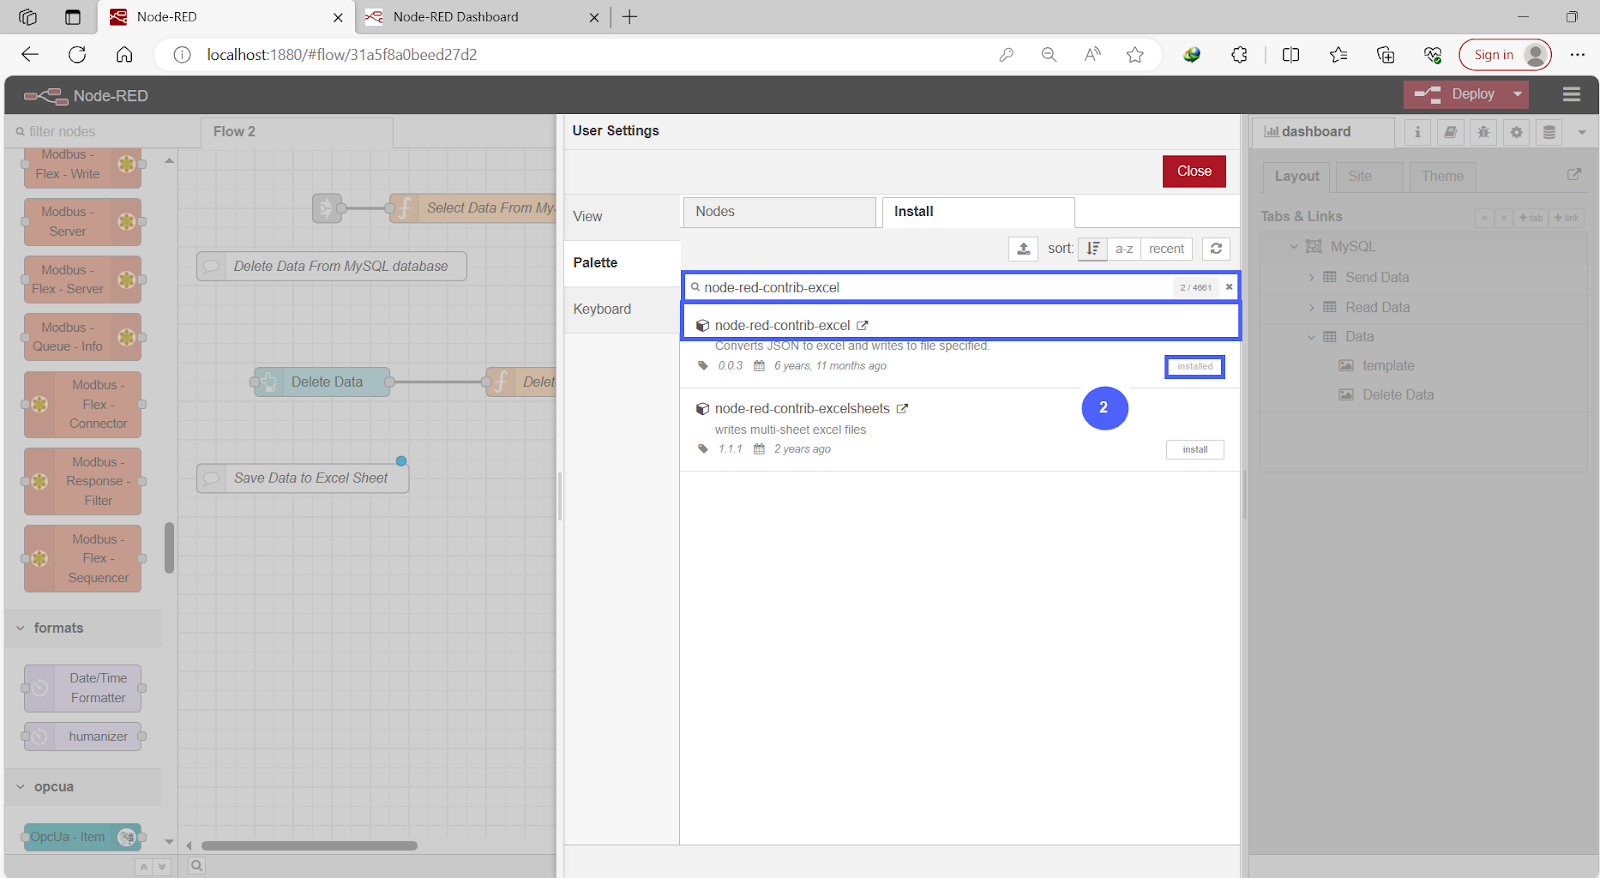
Task: Open the configuration nodes gear icon
Action: tap(1516, 132)
